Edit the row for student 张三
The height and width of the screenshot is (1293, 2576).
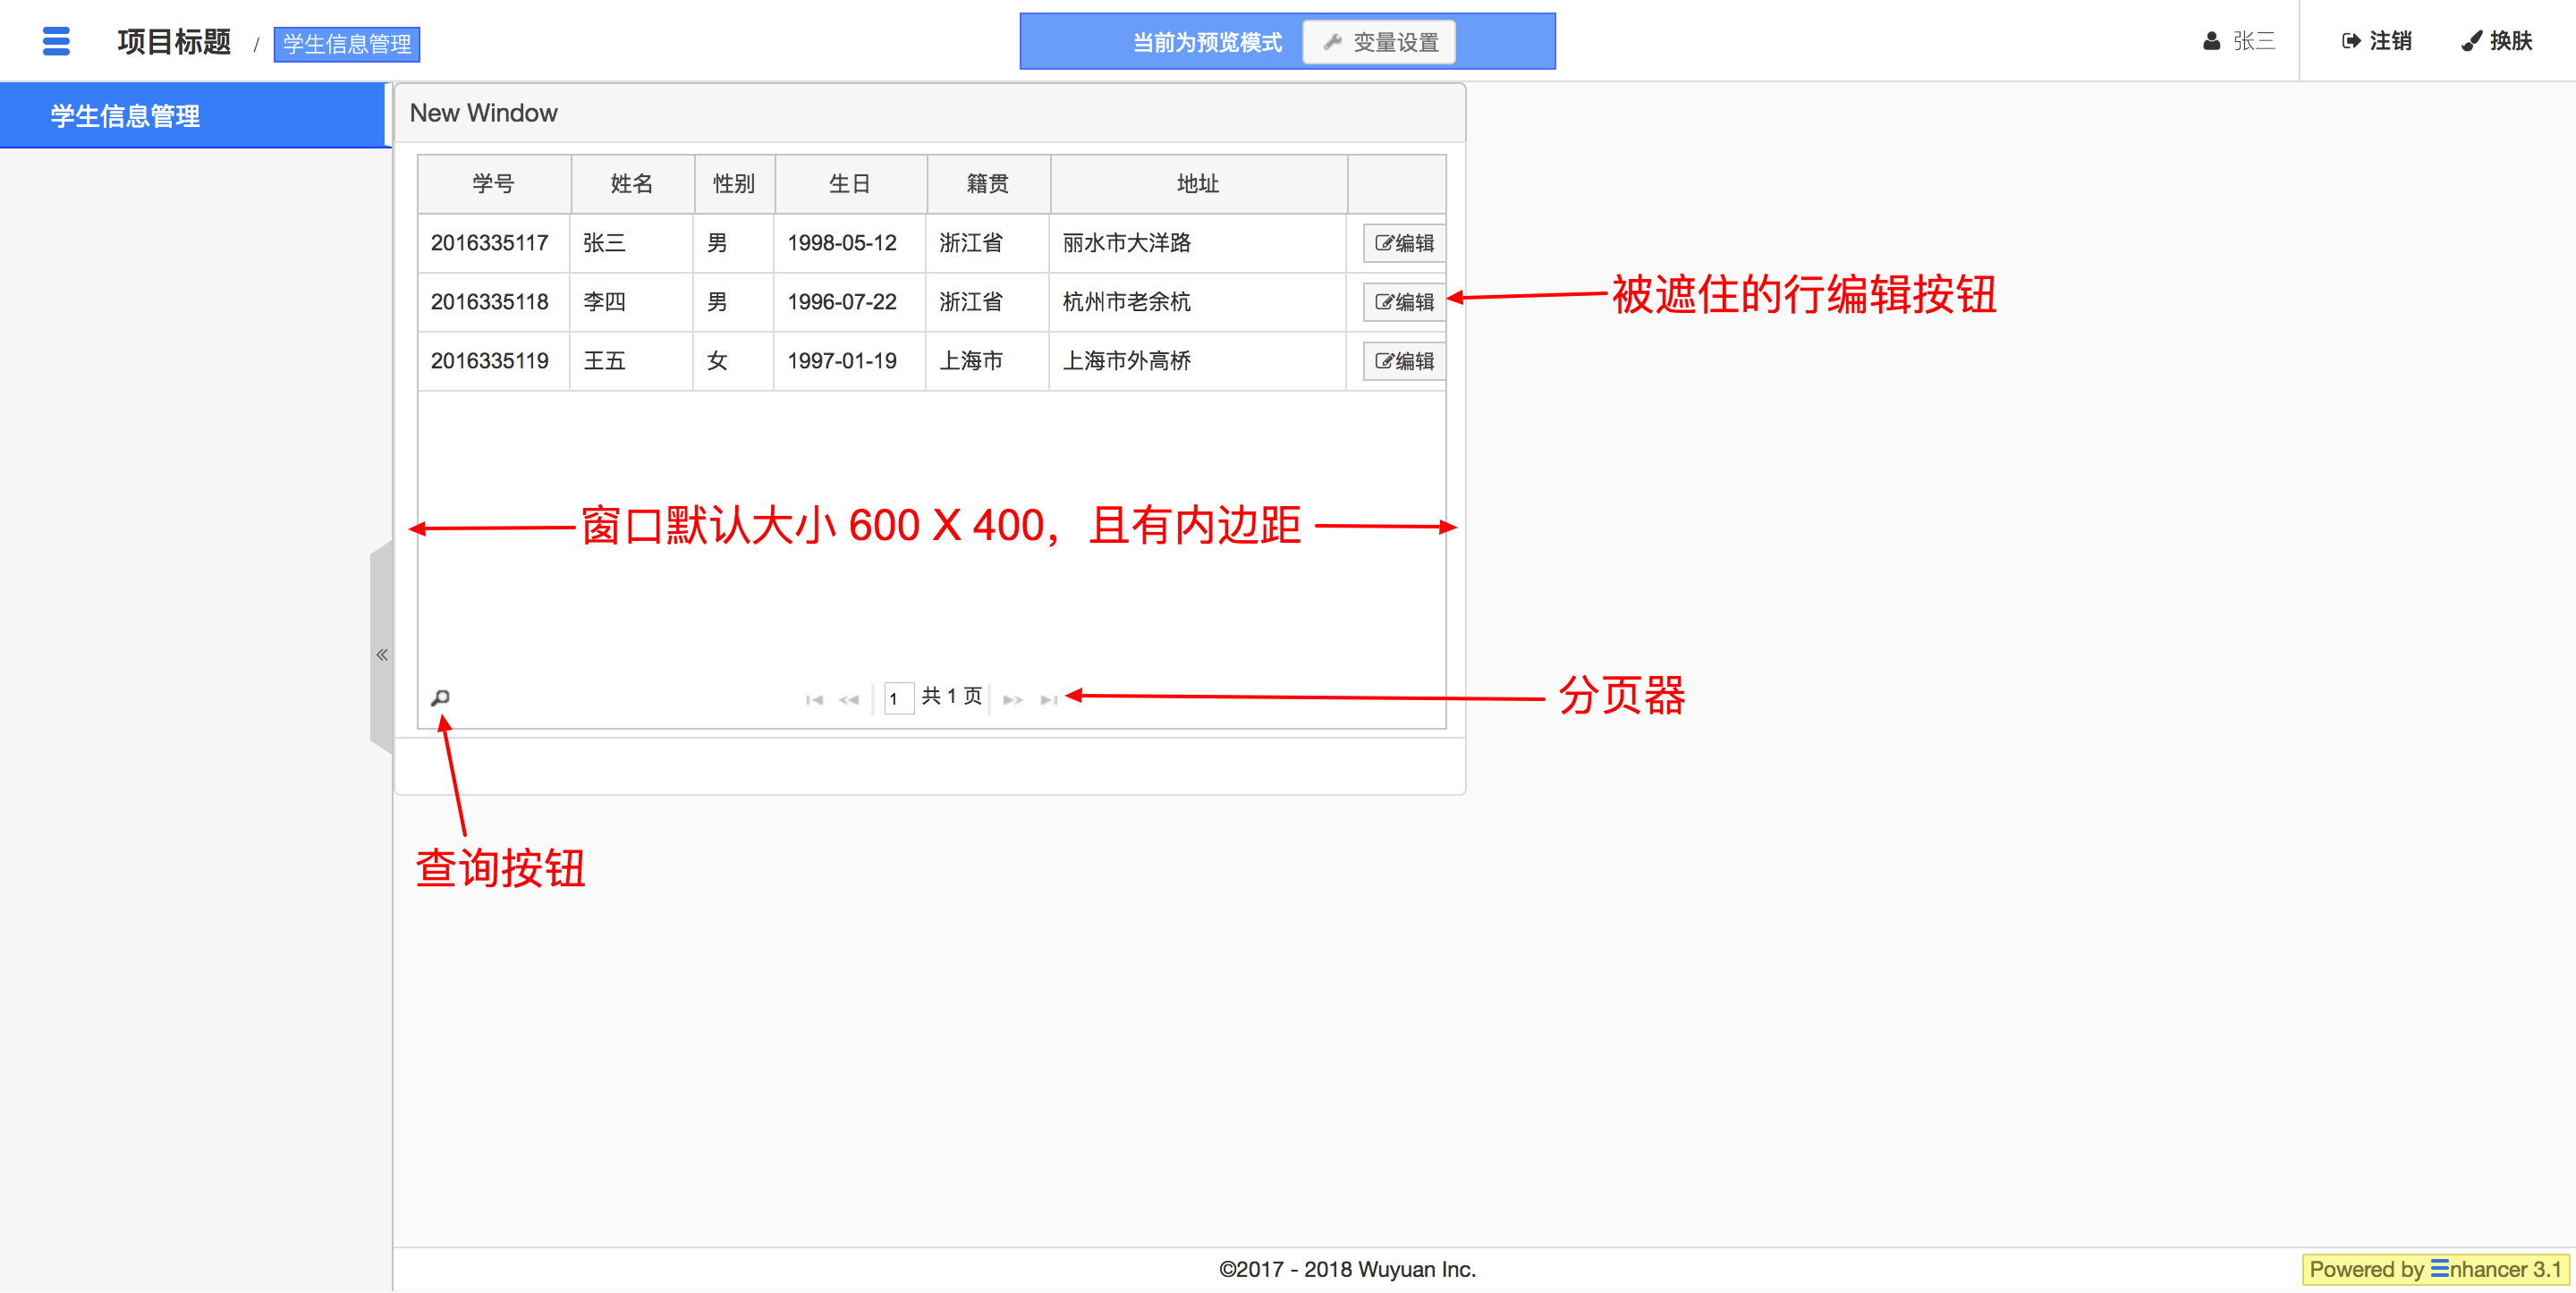[1404, 243]
